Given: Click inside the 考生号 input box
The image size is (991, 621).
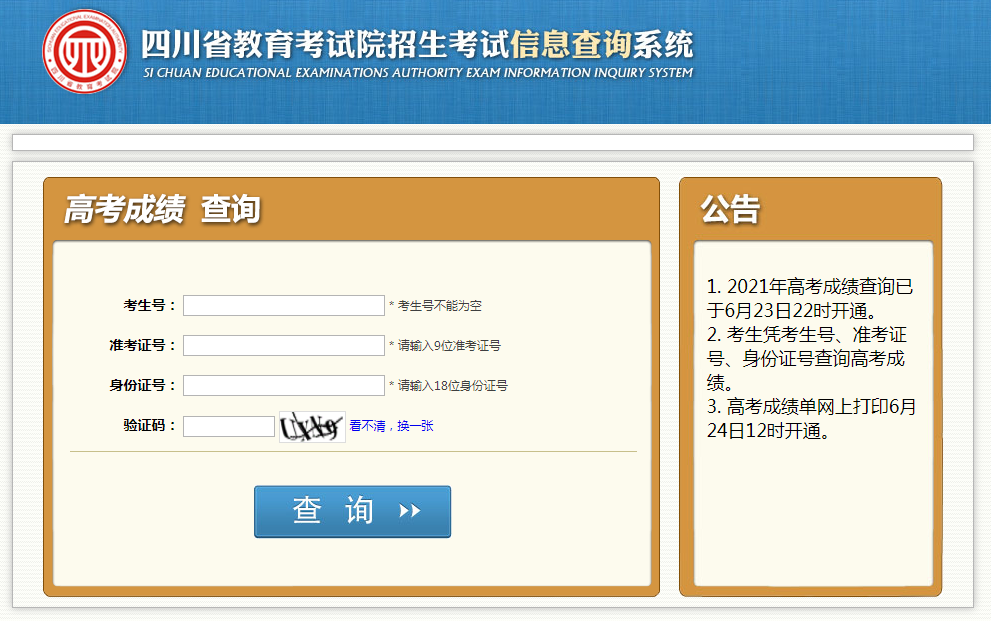Looking at the screenshot, I should [x=283, y=305].
